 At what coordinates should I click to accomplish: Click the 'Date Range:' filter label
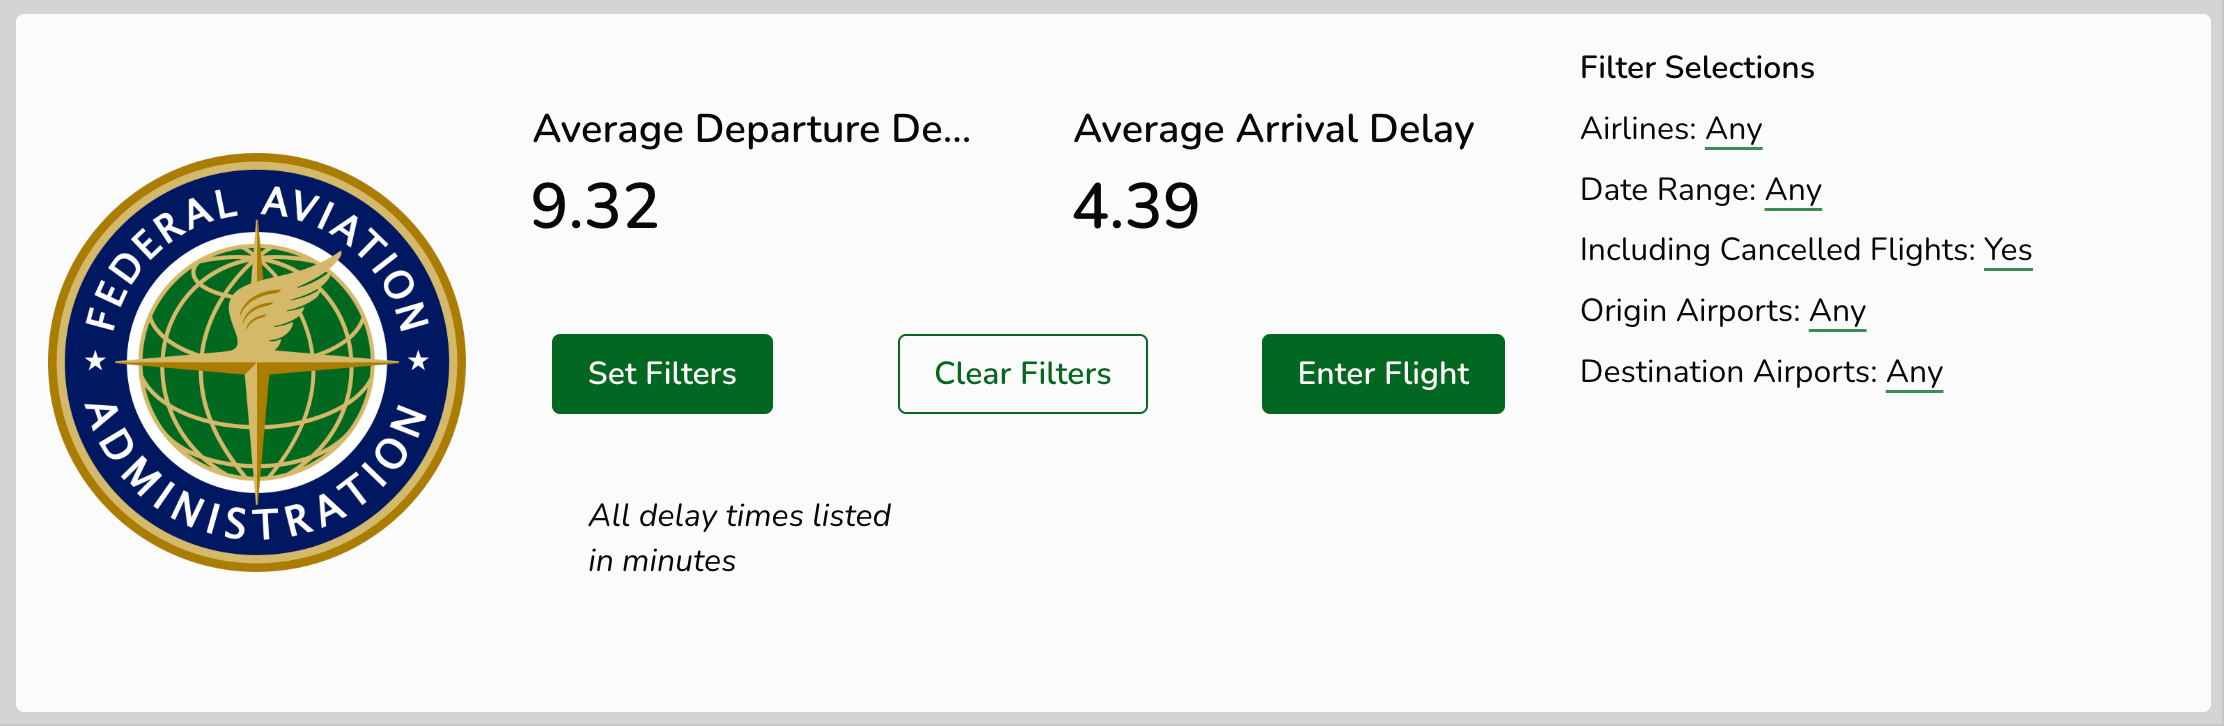coord(1667,190)
